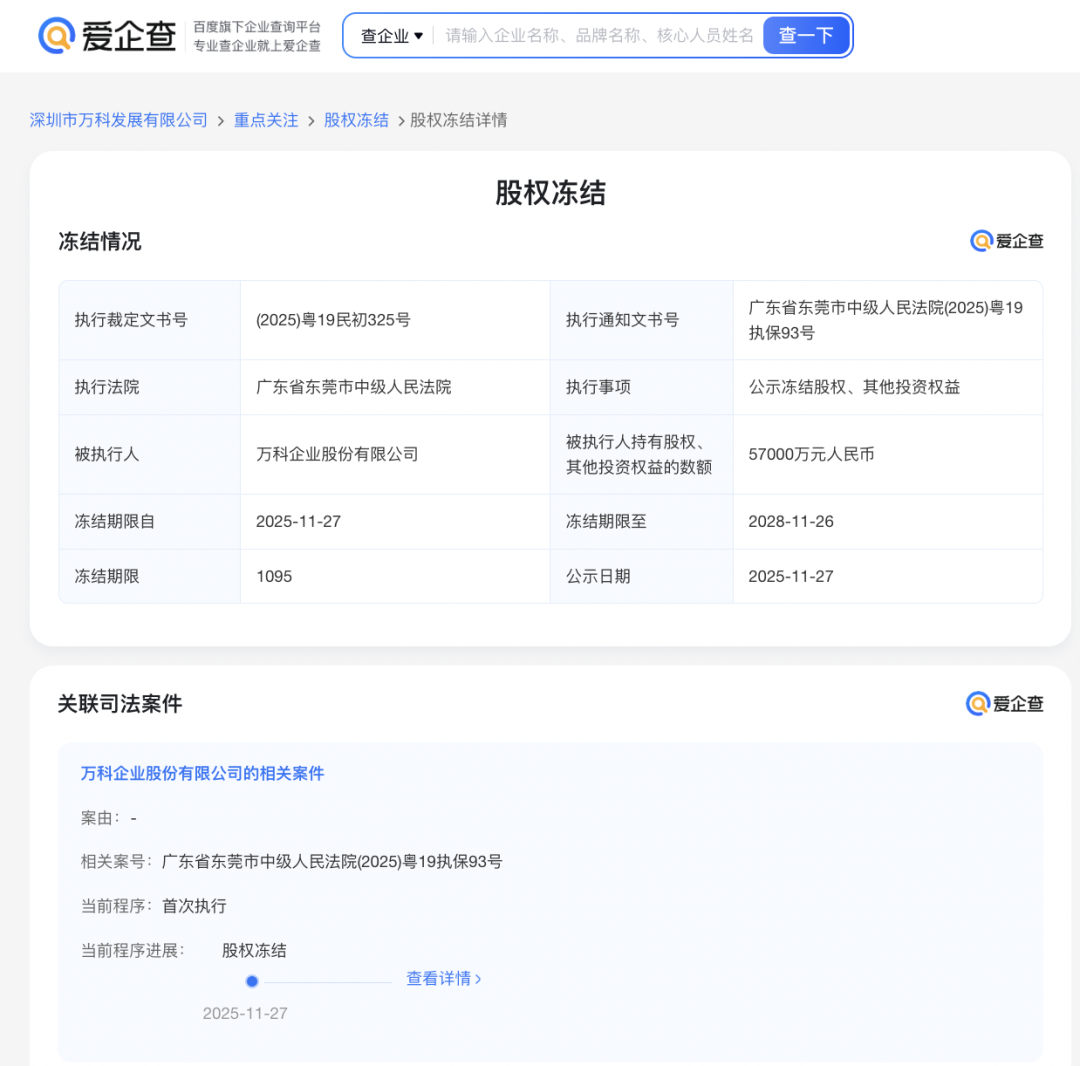Click 查看详情 in the case progress
This screenshot has width=1080, height=1066.
pos(443,979)
